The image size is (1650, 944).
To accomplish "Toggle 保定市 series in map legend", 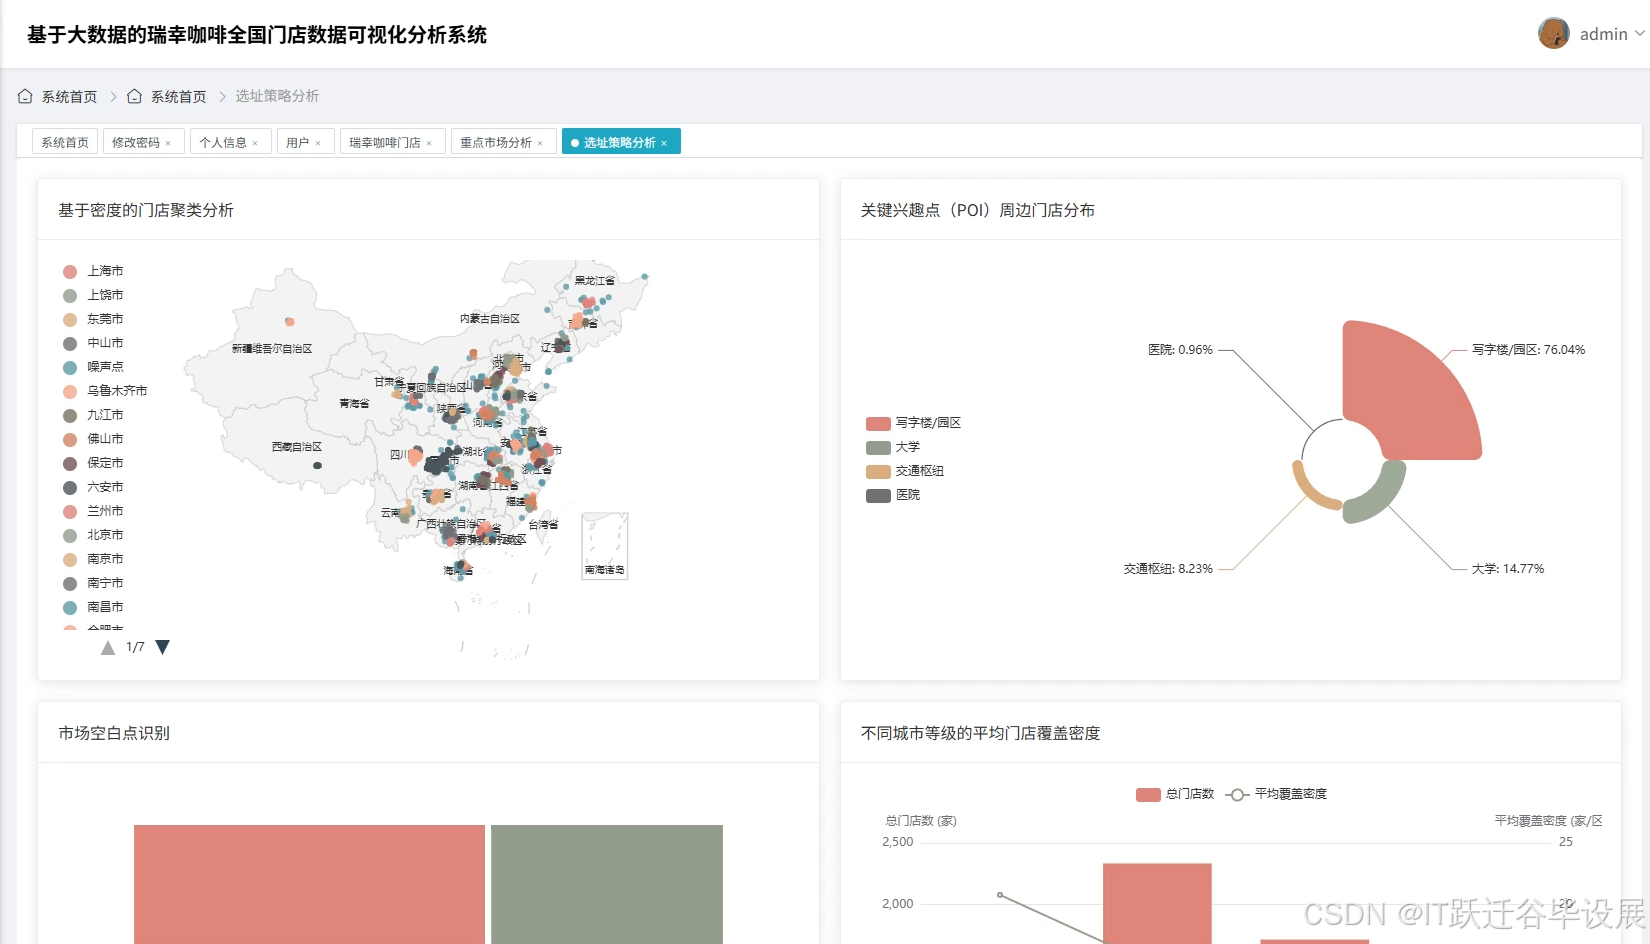I will click(93, 463).
